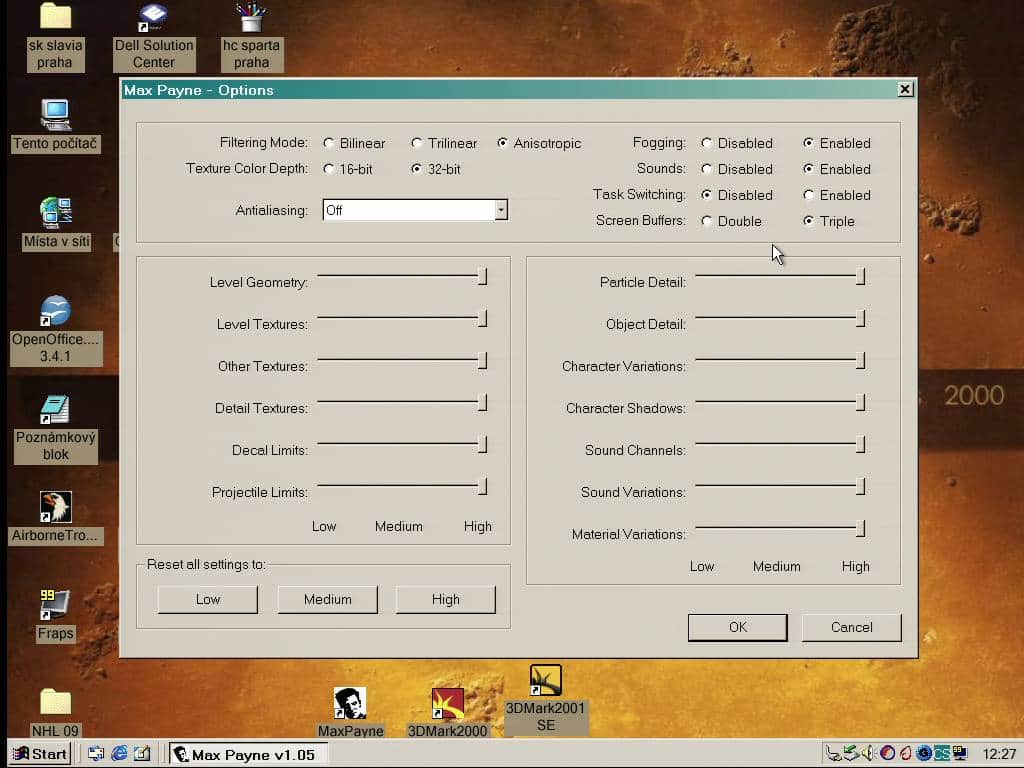Select the NHL 09 folder icon
Screen dimensions: 1024x768
pos(55,703)
